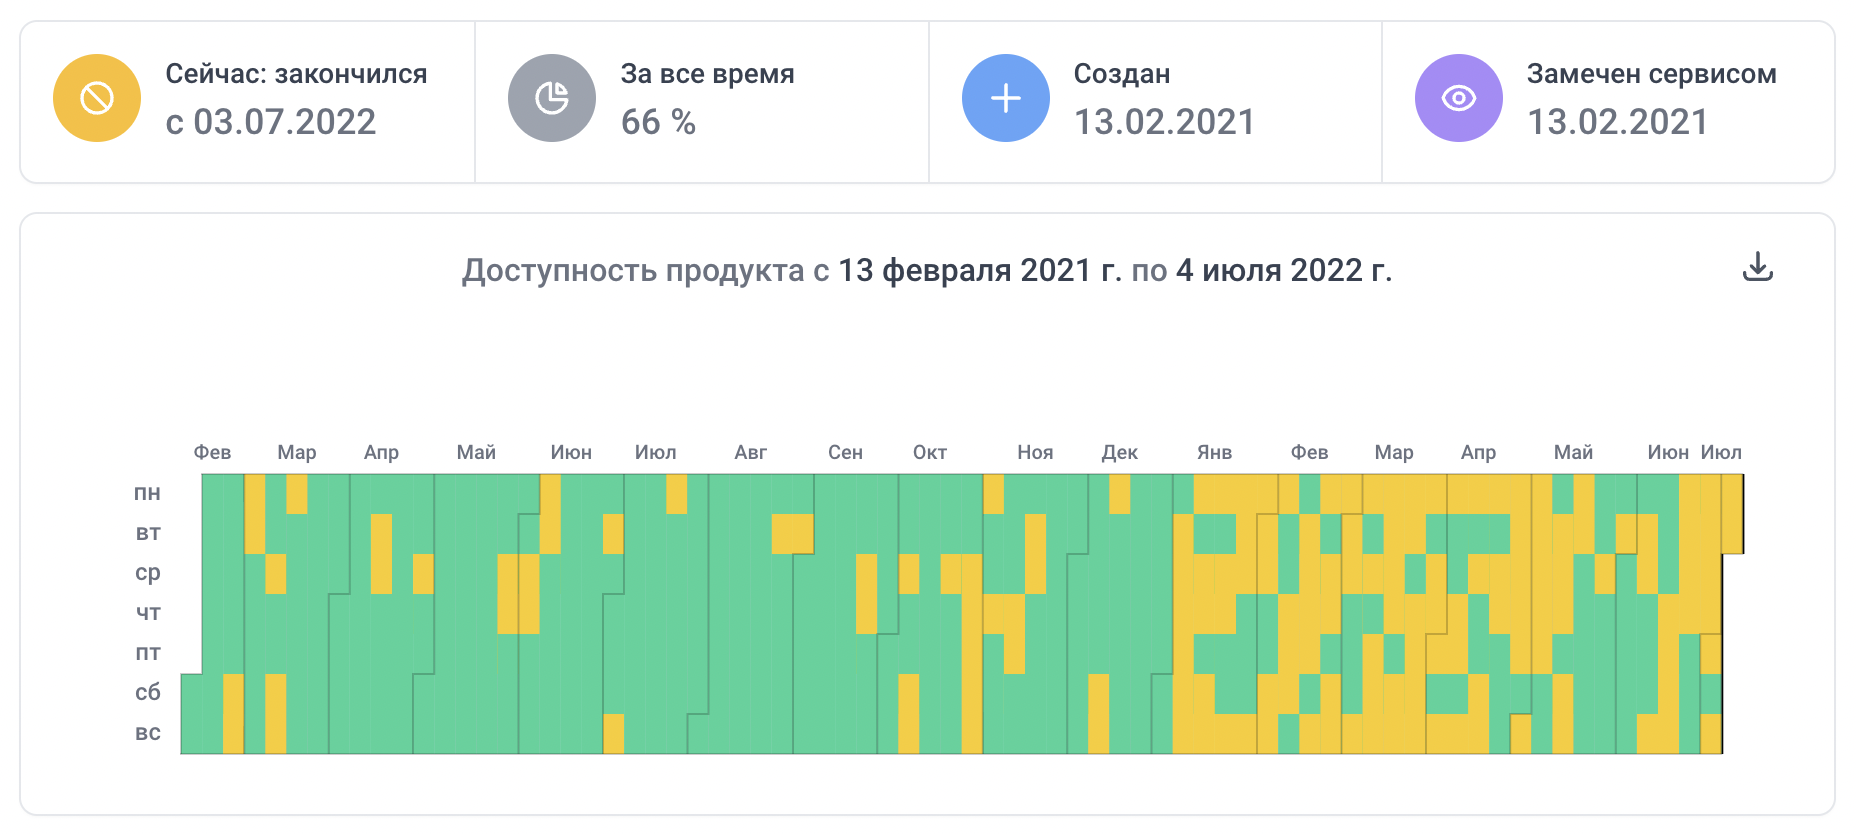Click the grey pie chart icon

click(551, 98)
